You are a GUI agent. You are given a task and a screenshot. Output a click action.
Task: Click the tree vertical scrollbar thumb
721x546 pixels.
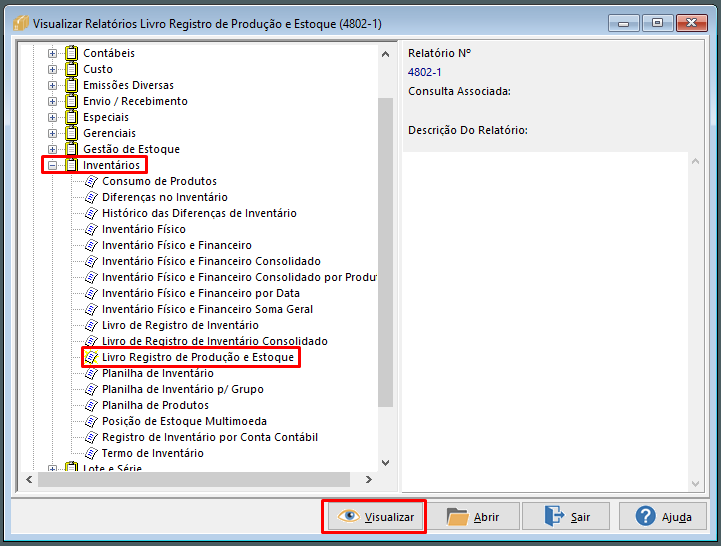tap(385, 252)
